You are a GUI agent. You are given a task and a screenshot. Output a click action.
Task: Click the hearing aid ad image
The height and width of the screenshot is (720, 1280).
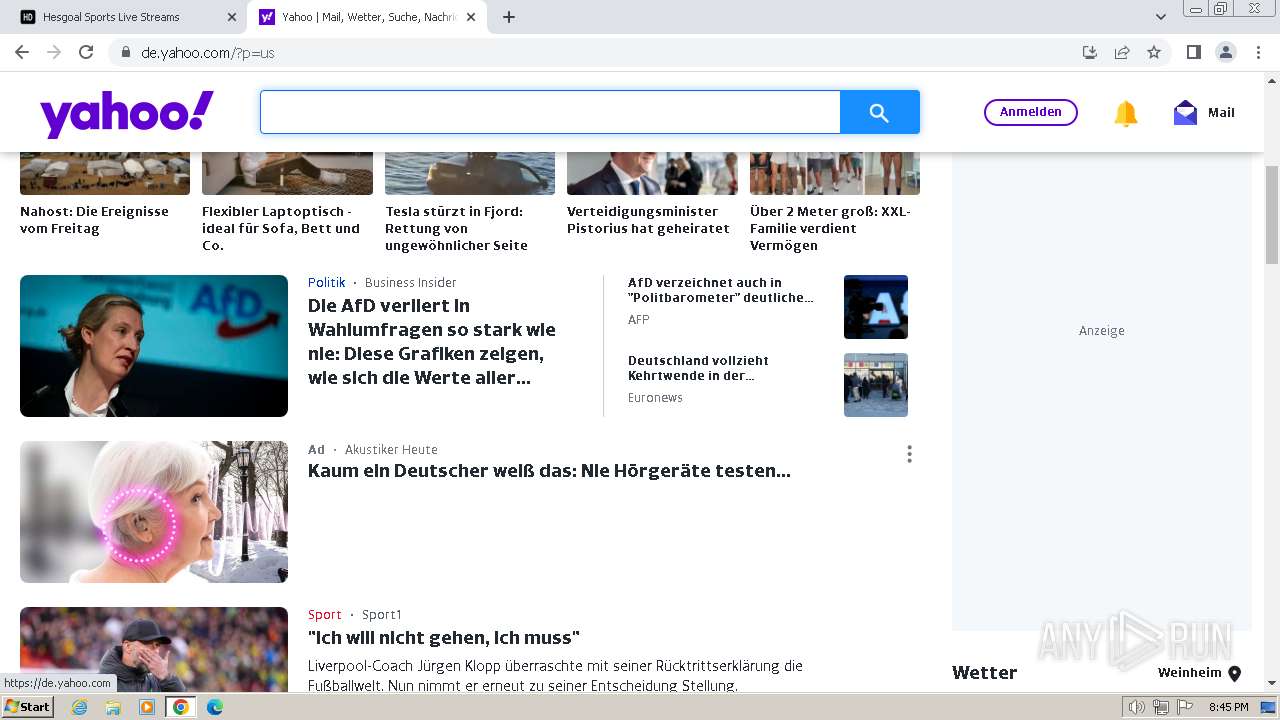coord(154,512)
